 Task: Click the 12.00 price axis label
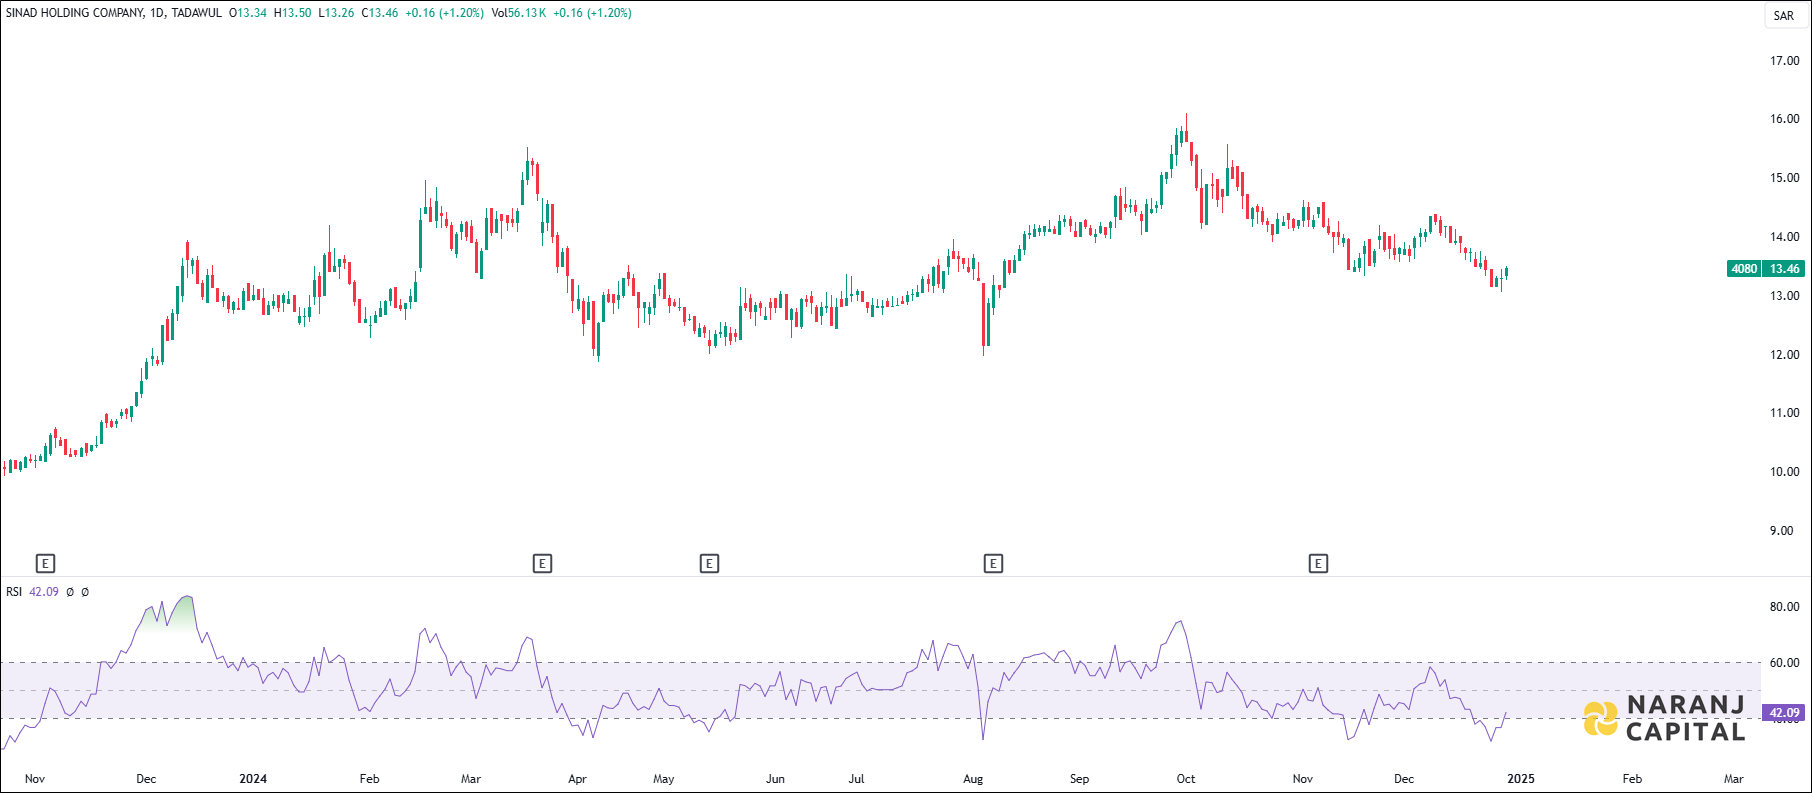point(1784,355)
